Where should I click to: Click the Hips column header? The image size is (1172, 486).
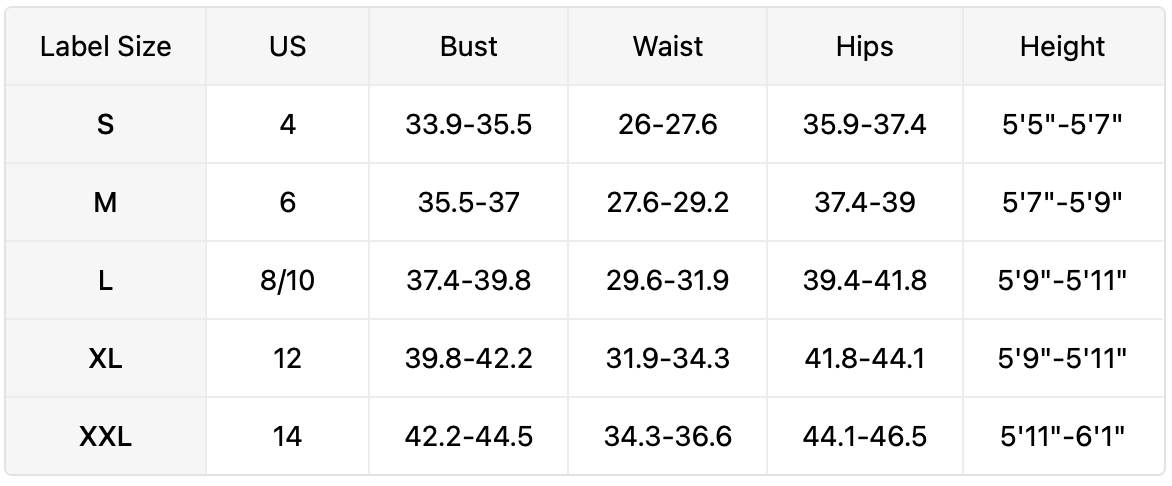tap(865, 47)
